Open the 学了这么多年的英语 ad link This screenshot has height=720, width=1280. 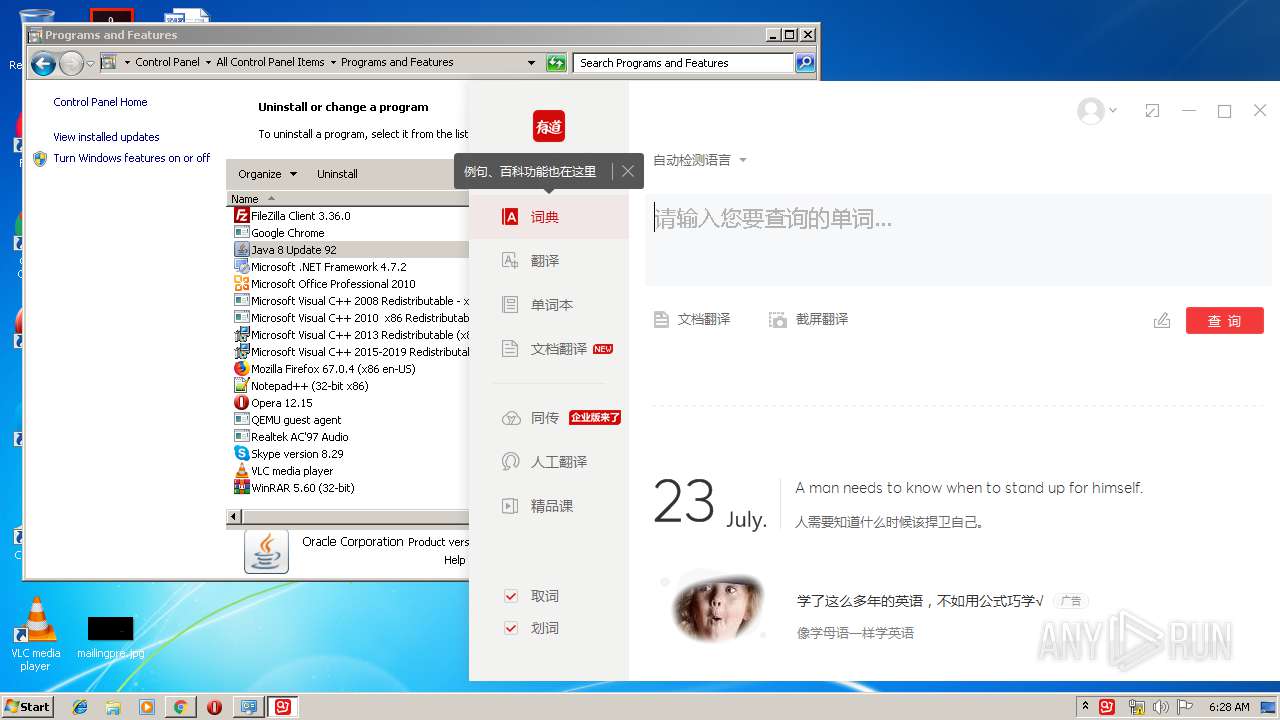920,601
